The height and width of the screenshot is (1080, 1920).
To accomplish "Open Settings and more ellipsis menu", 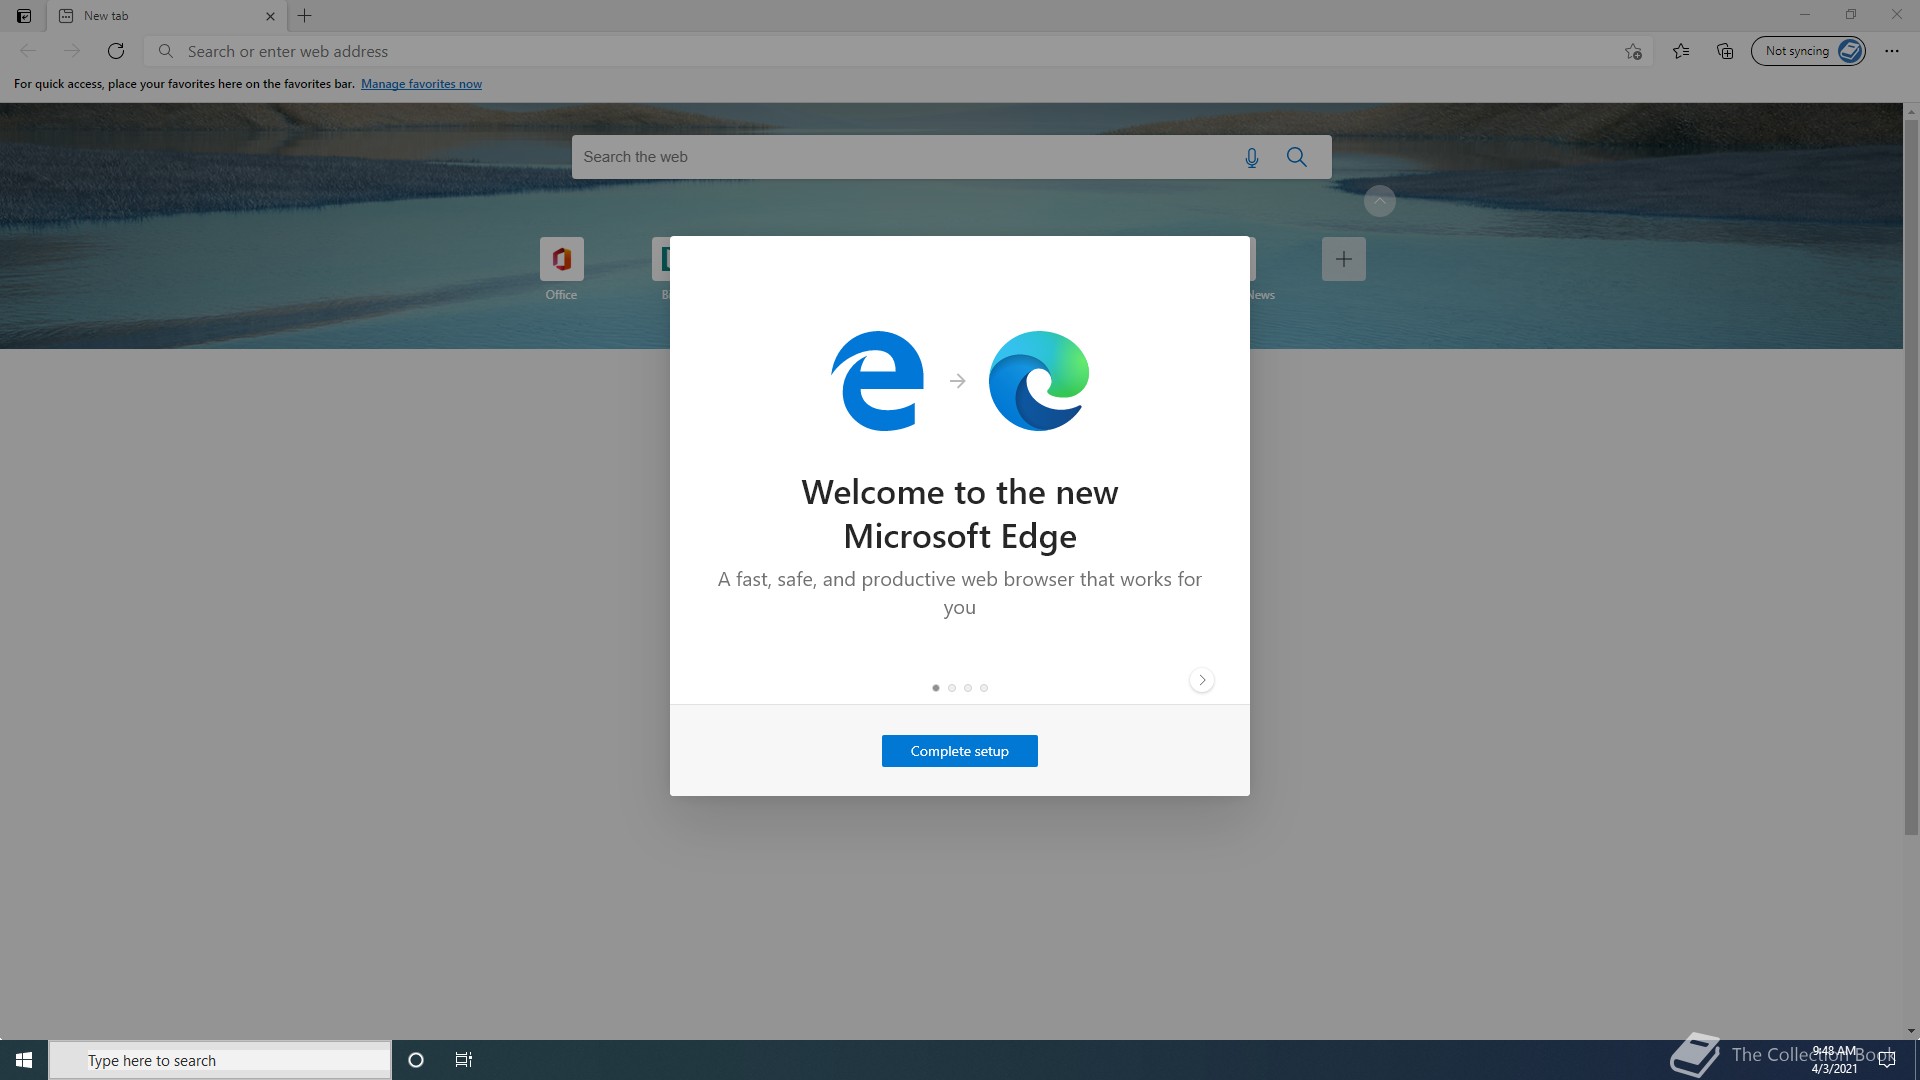I will [x=1891, y=51].
